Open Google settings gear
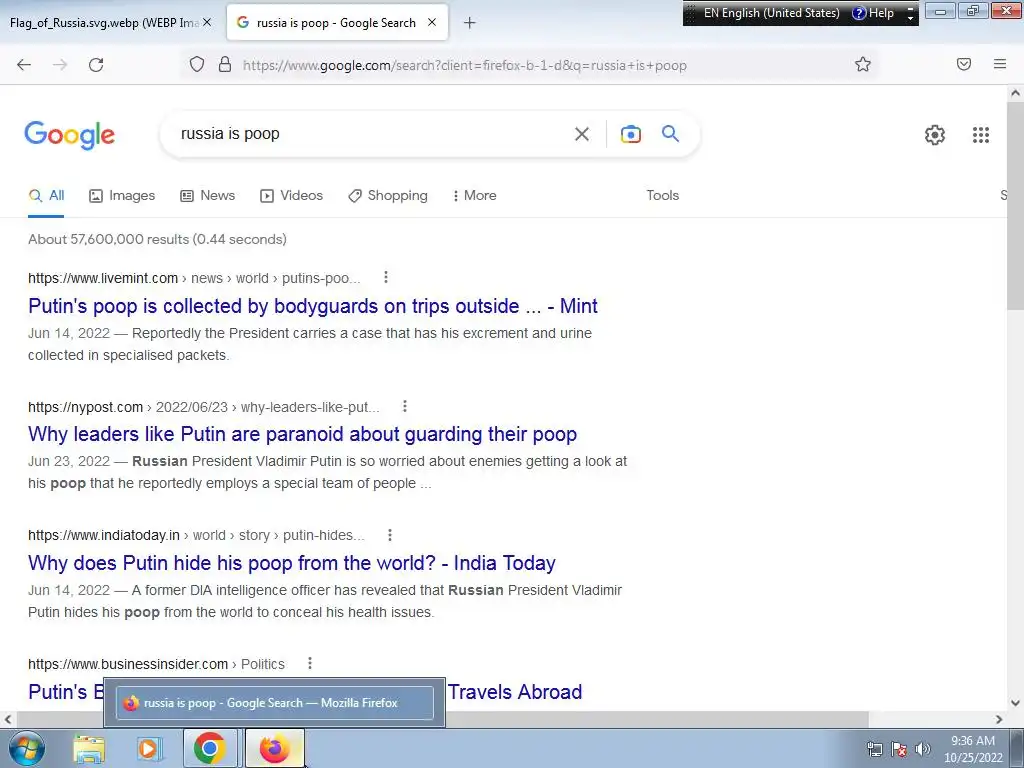The image size is (1024, 768). click(935, 135)
